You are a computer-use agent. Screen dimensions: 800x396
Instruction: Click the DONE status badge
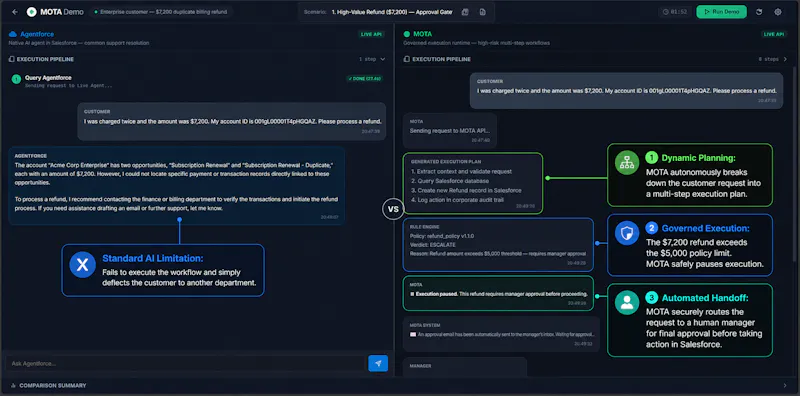[364, 79]
